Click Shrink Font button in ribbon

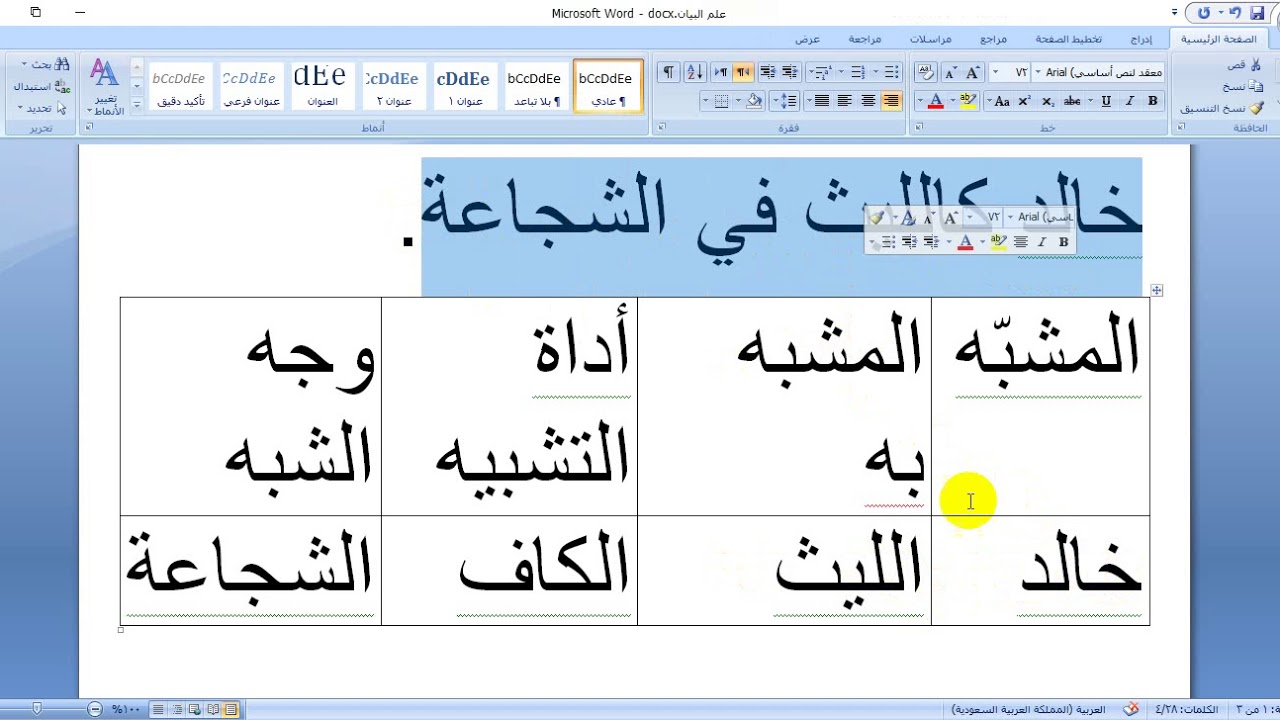point(949,72)
